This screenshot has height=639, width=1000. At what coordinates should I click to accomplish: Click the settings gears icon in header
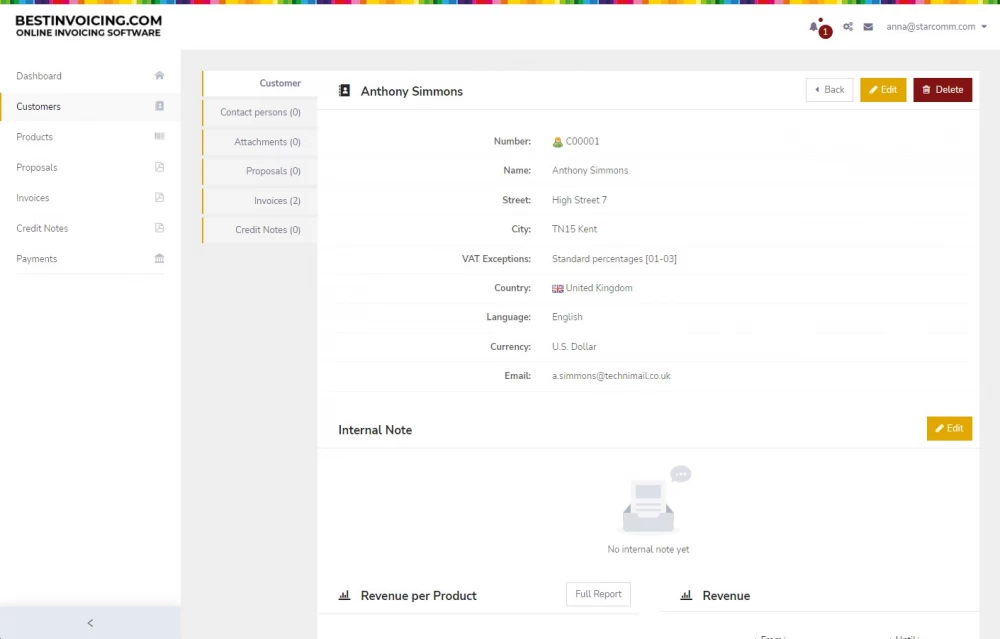[848, 27]
